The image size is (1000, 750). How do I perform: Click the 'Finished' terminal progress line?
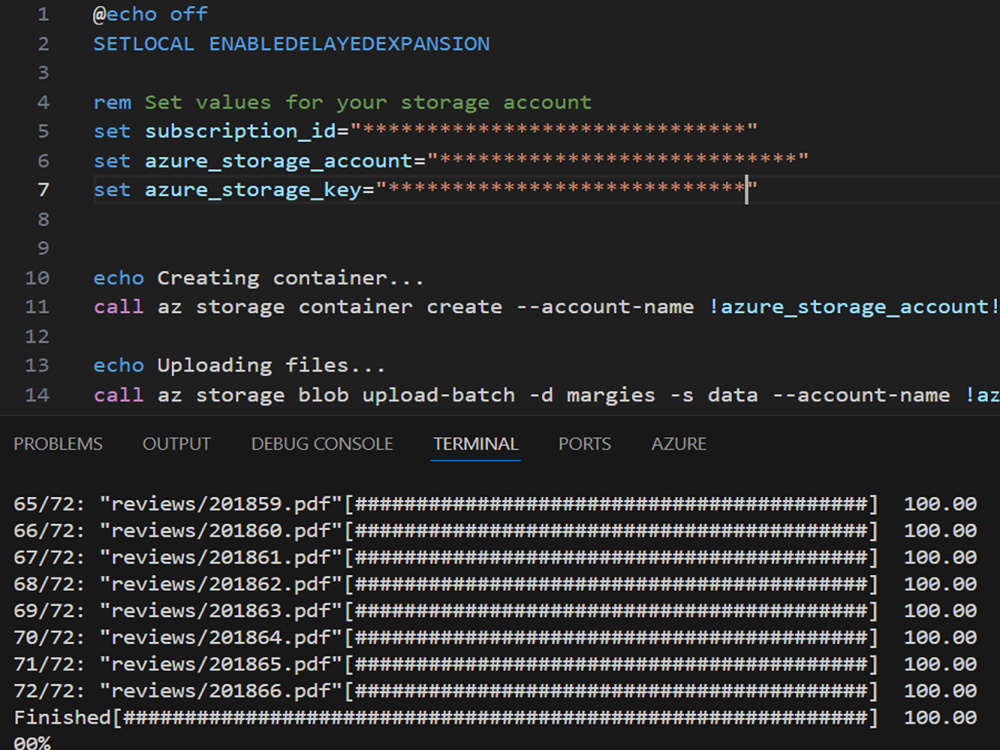point(495,718)
